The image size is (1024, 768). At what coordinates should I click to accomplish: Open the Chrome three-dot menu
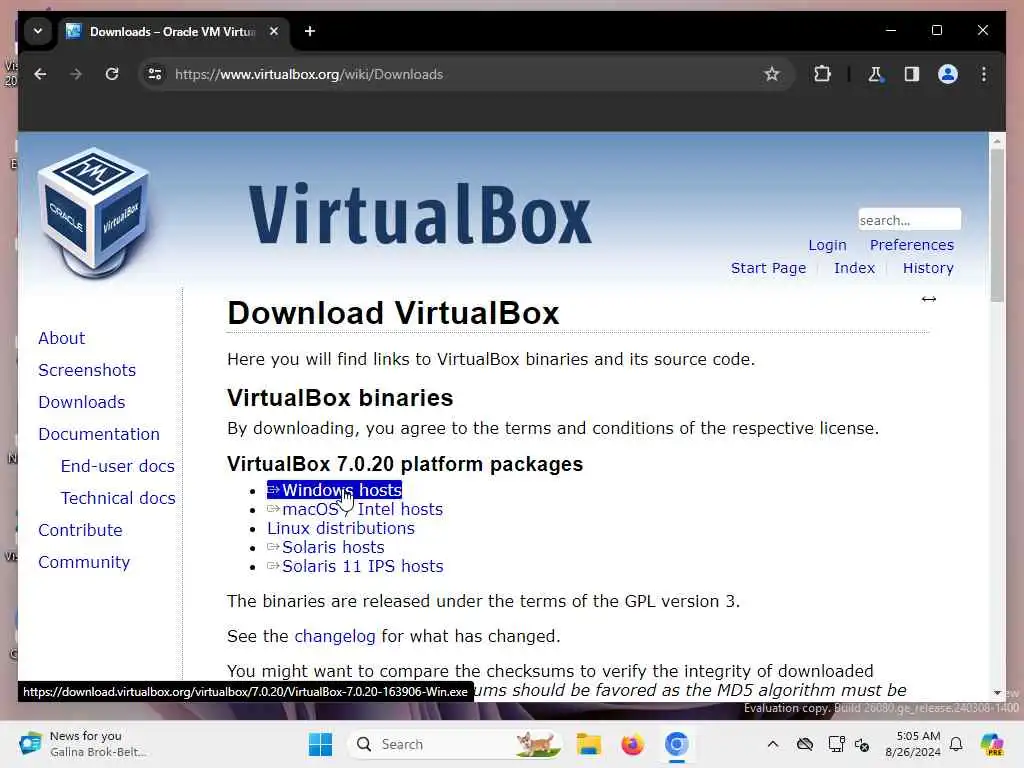coord(984,74)
